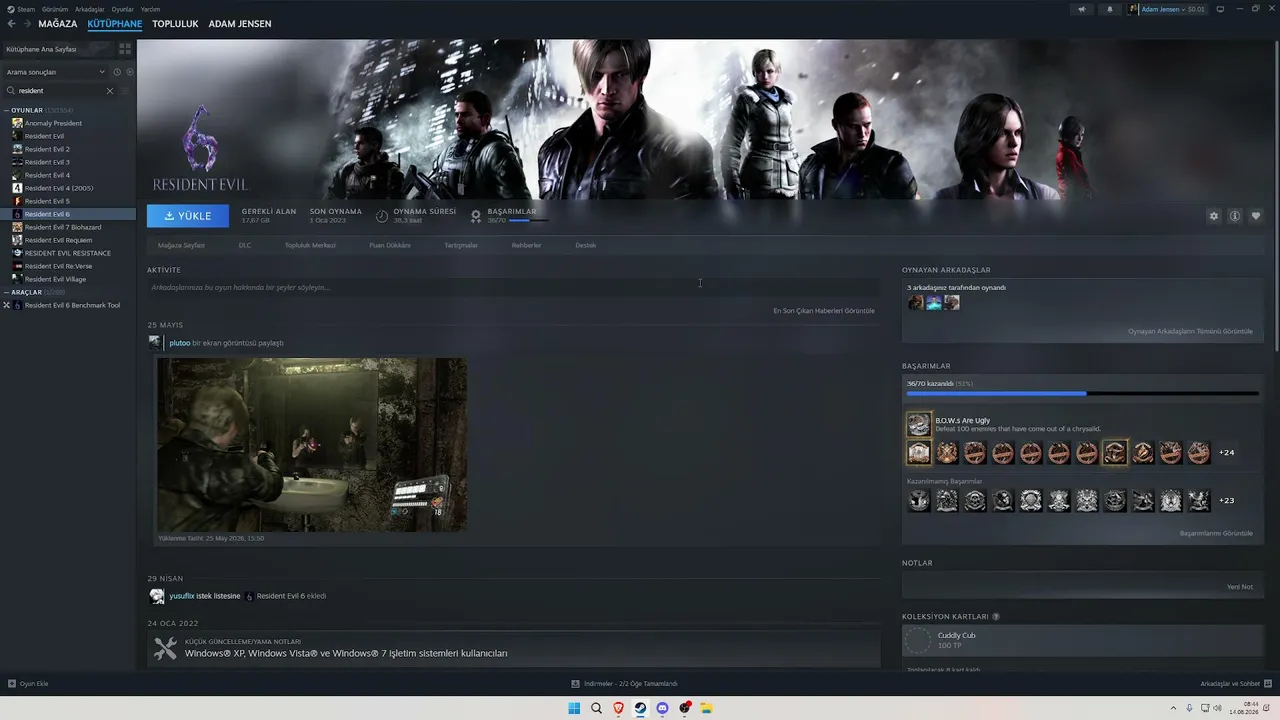Open the Puan Dükkânı tab

tap(390, 245)
